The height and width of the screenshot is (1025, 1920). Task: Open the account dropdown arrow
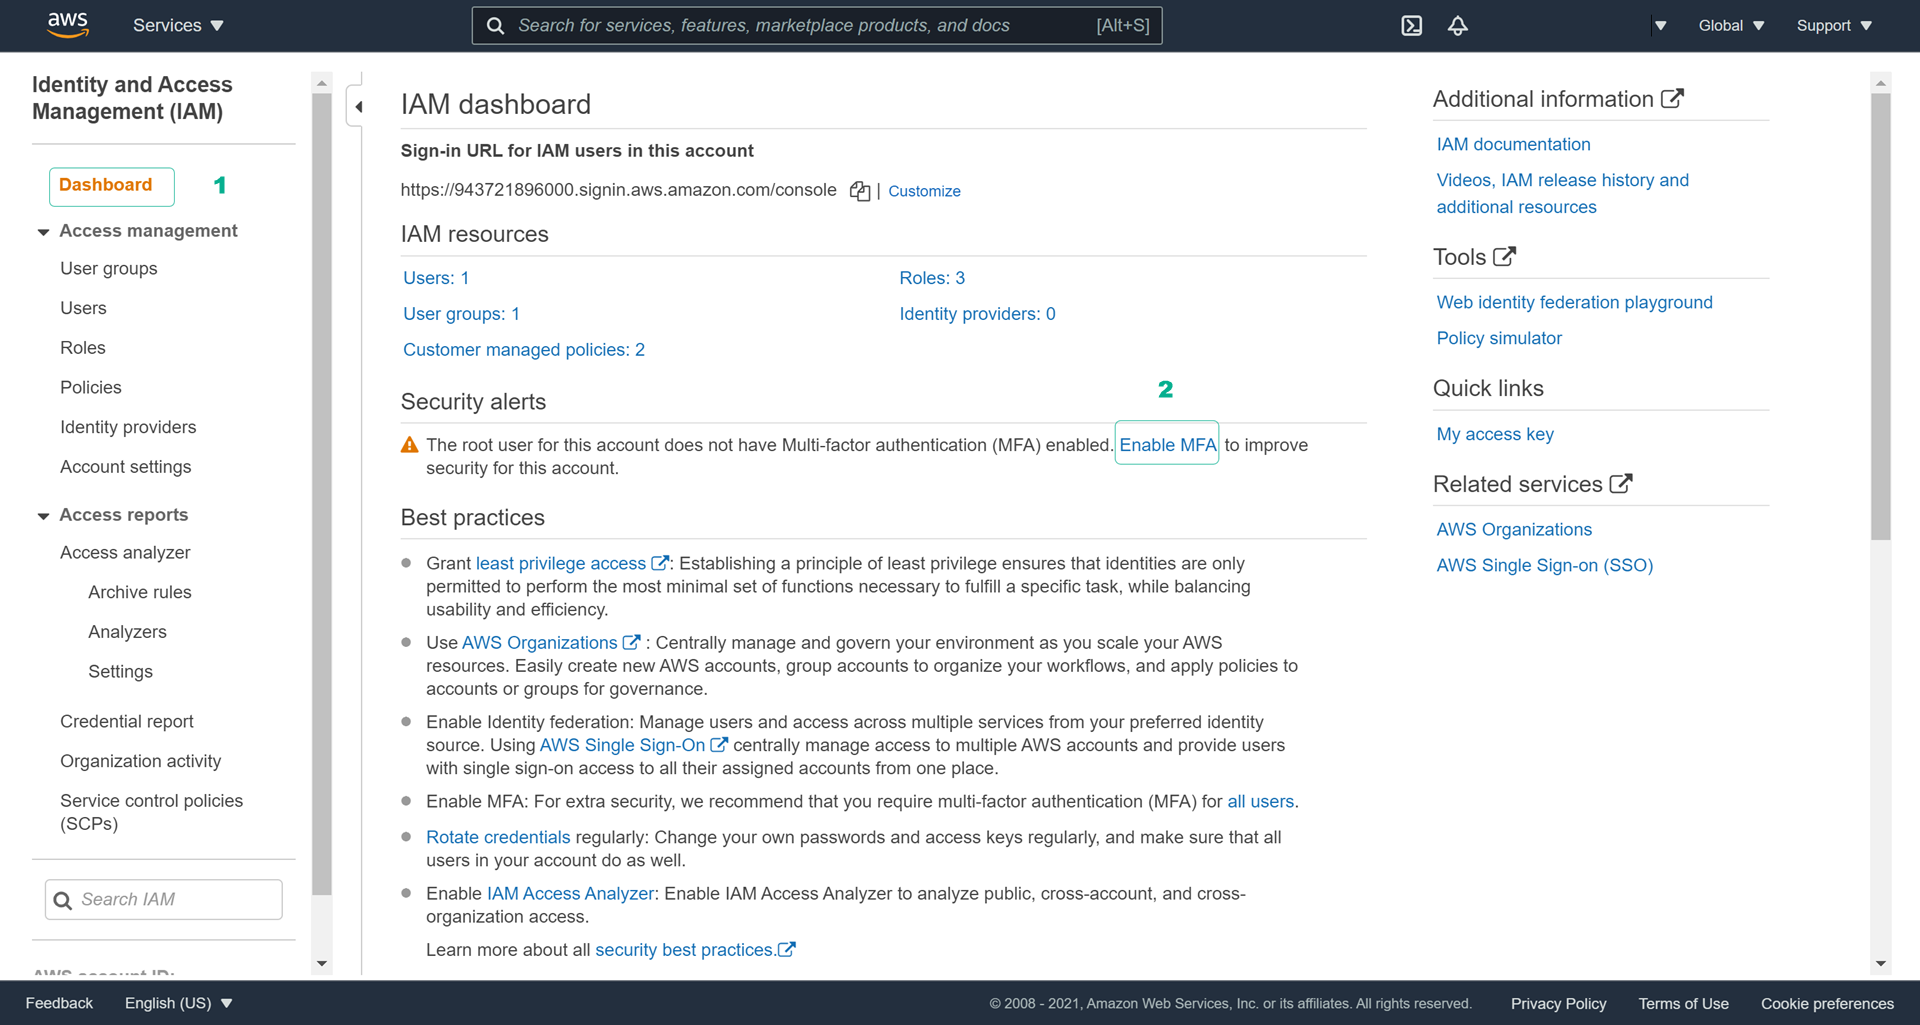tap(1660, 26)
